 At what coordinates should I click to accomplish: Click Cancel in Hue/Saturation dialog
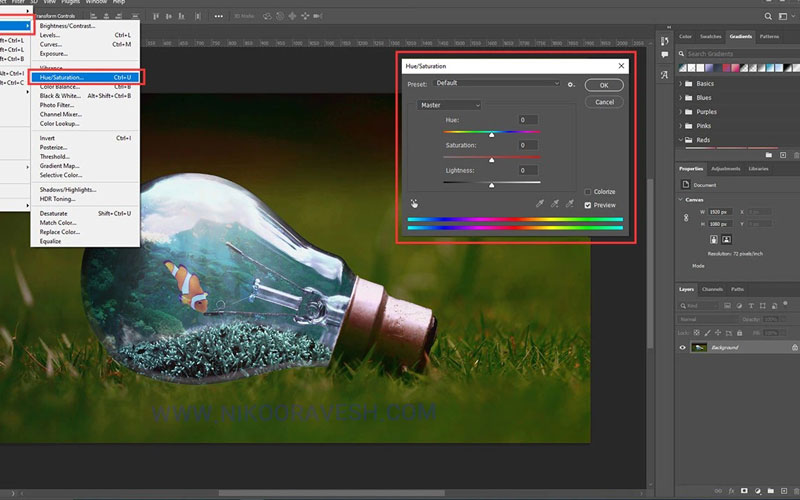(x=604, y=102)
